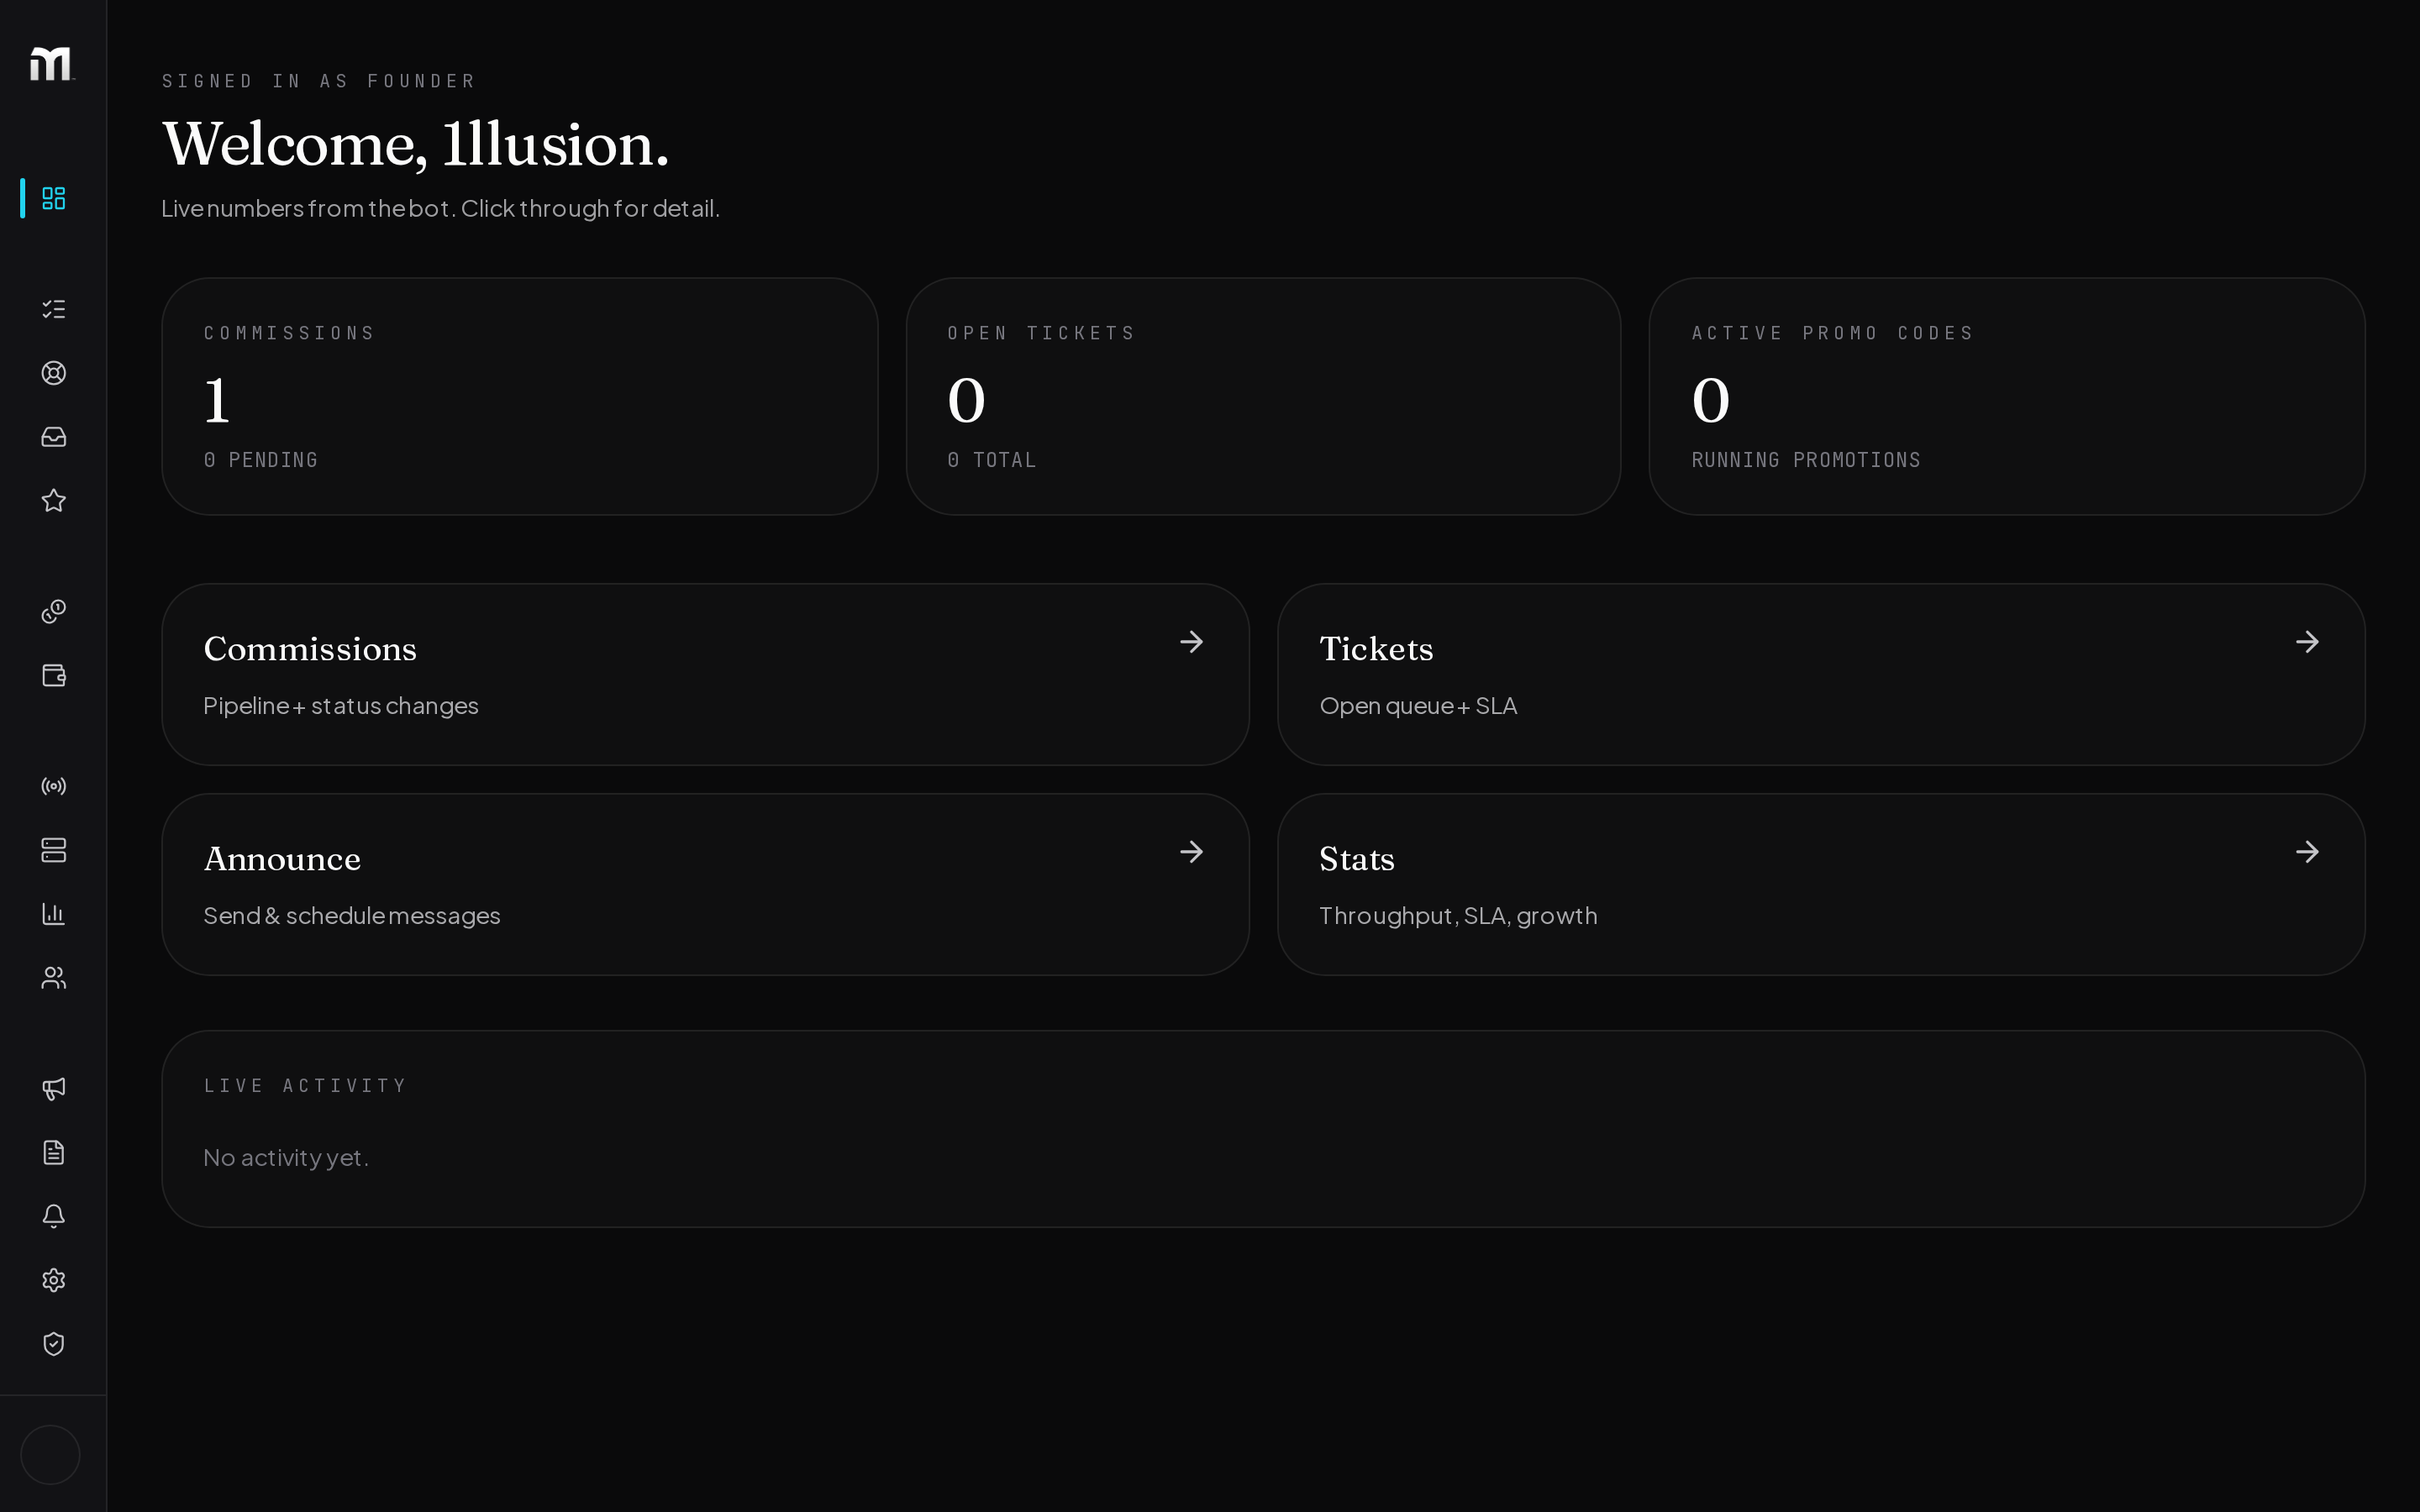This screenshot has height=1512, width=2420.
Task: Open the Commissions pipeline link card
Action: 705,675
